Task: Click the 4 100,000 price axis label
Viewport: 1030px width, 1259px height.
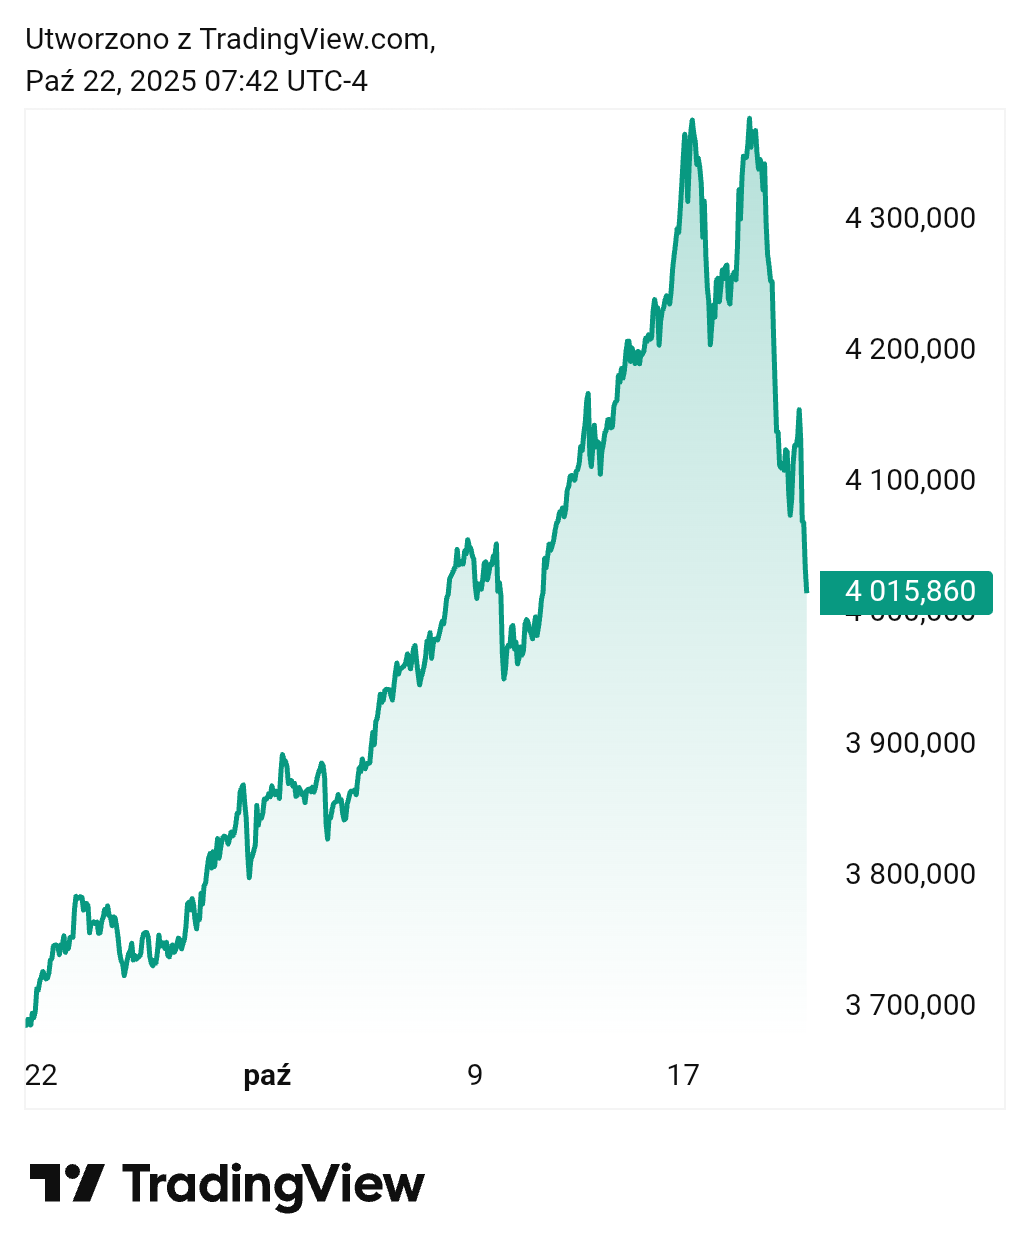Action: 910,480
